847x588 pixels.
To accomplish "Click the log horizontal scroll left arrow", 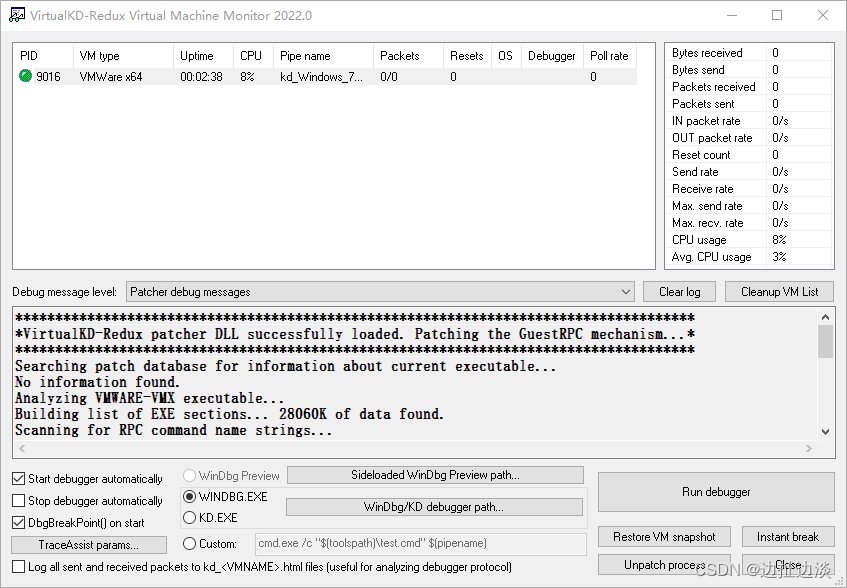I will [x=22, y=448].
